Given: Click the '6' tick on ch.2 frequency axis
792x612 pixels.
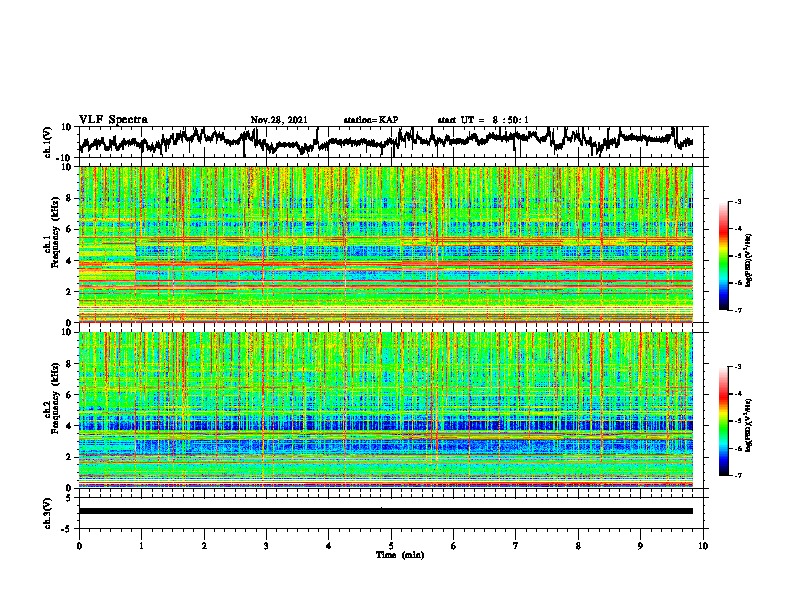Looking at the screenshot, I should coord(70,395).
